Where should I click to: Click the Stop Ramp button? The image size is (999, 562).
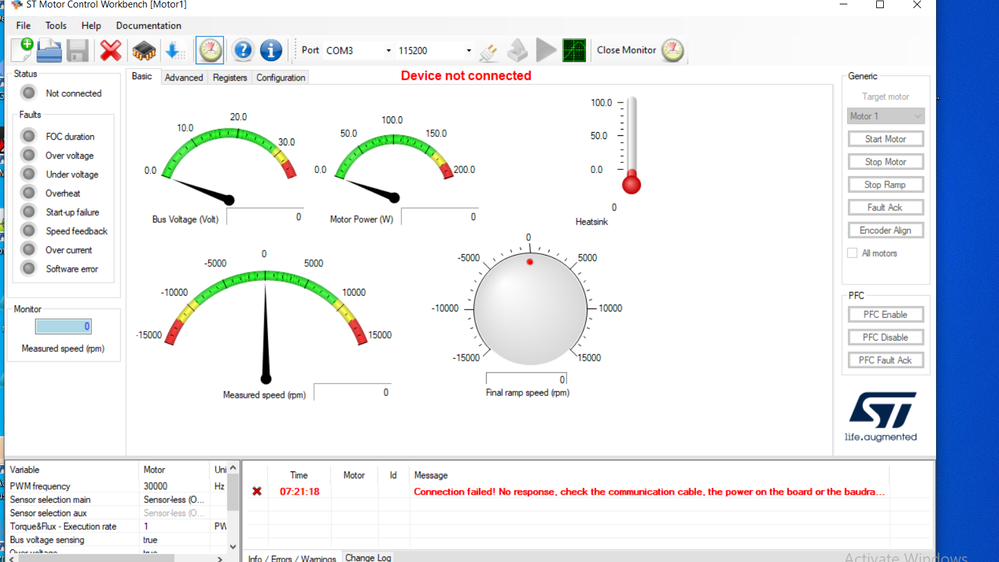pyautogui.click(x=885, y=185)
